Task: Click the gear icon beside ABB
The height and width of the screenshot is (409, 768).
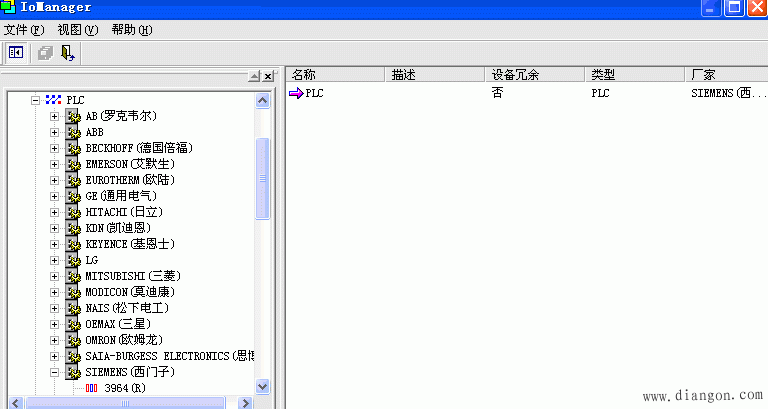Action: (x=73, y=132)
